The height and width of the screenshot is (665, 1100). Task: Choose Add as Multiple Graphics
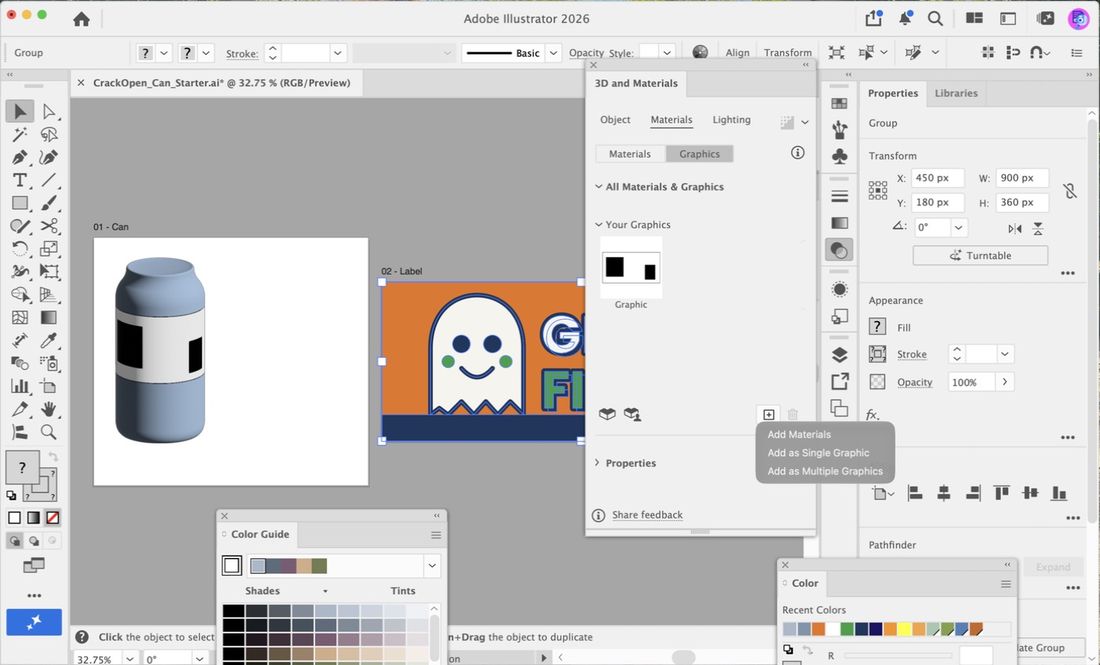tap(825, 471)
